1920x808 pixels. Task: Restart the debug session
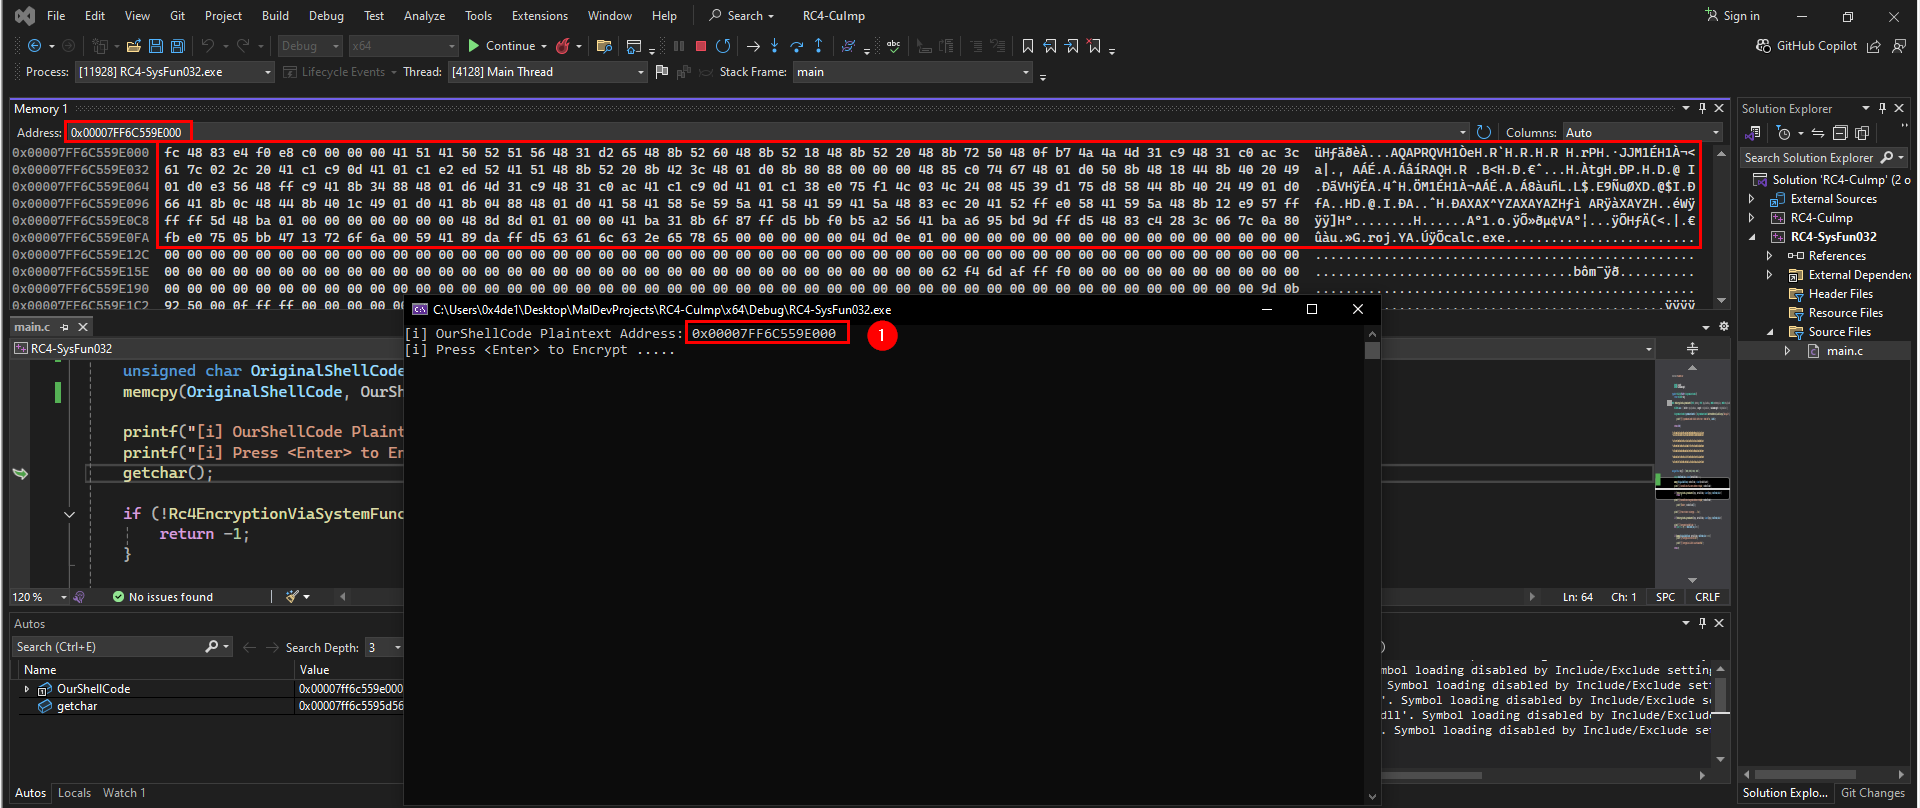click(723, 46)
